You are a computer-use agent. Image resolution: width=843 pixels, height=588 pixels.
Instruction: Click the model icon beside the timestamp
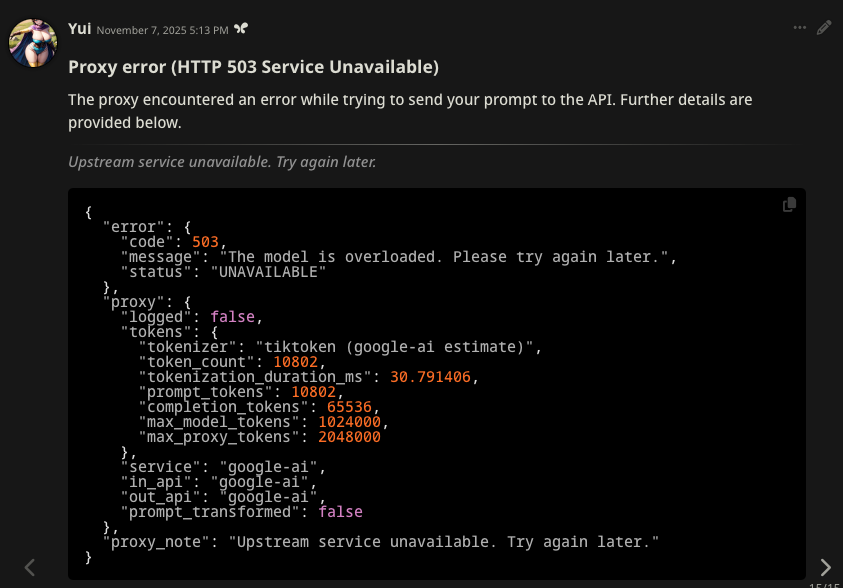click(241, 29)
